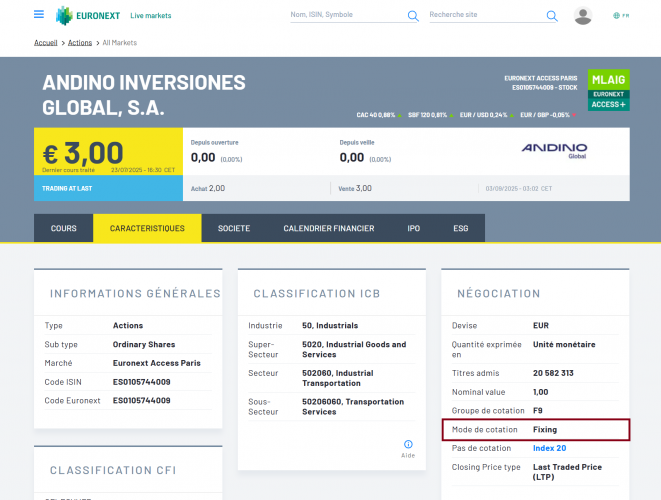The width and height of the screenshot is (661, 500).
Task: Click the Actions breadcrumb link
Action: [x=80, y=43]
